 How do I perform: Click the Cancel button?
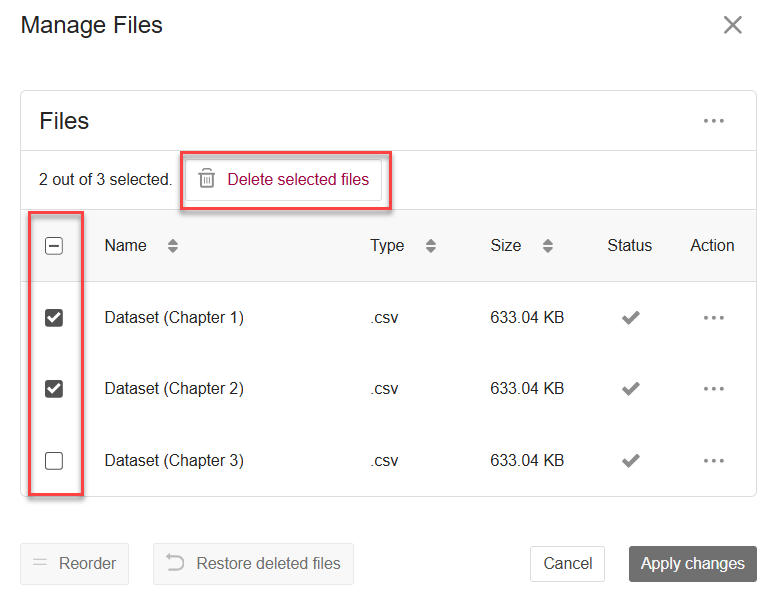(567, 563)
